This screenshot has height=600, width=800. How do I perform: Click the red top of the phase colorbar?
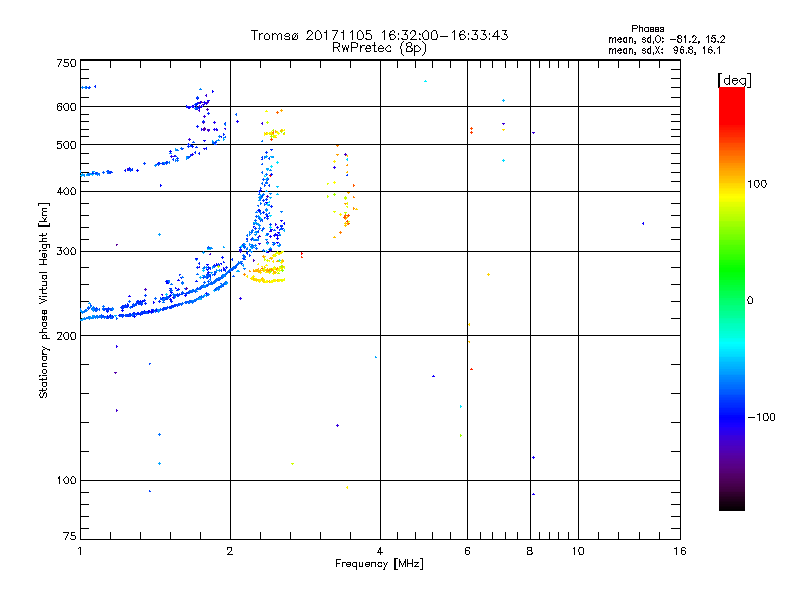[731, 93]
